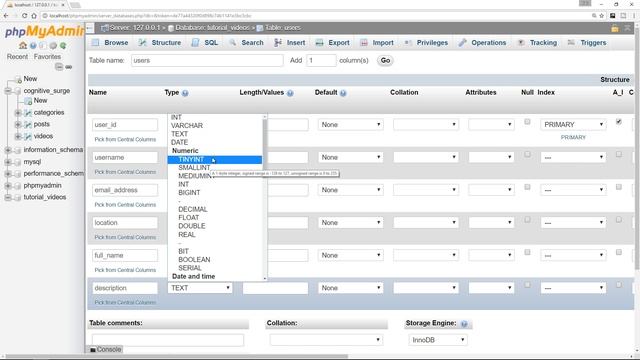
Task: Click the browser back arrow
Action: [x=6, y=16]
